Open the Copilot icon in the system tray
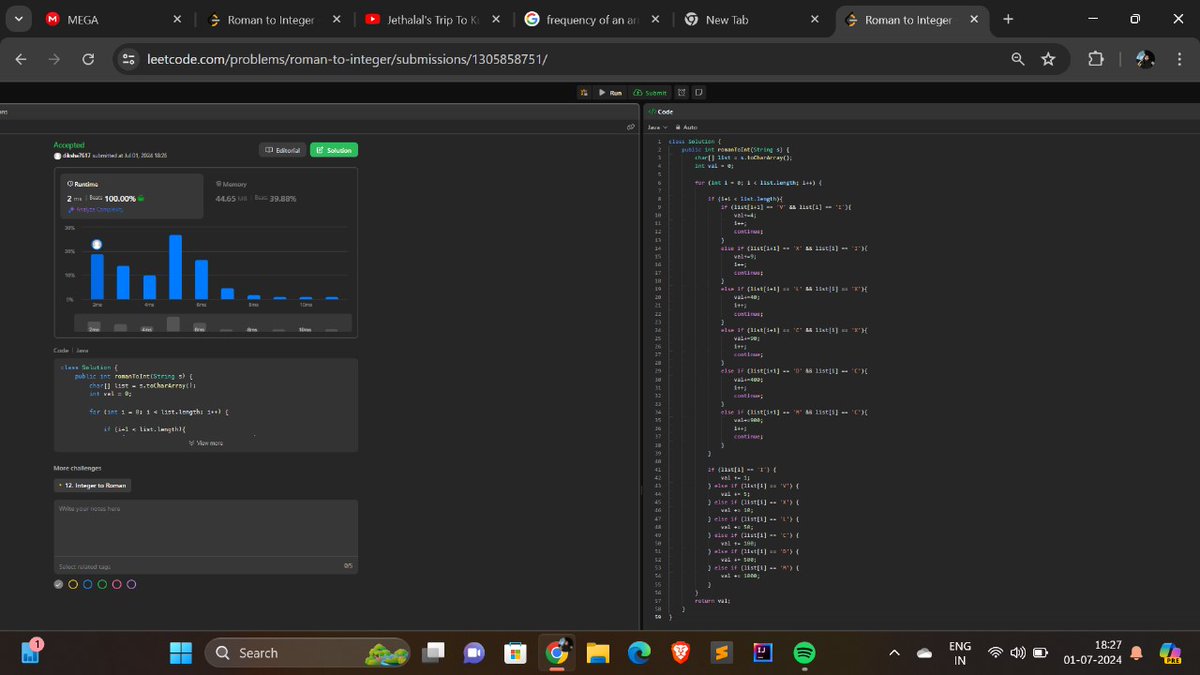The image size is (1200, 675). tap(1172, 653)
